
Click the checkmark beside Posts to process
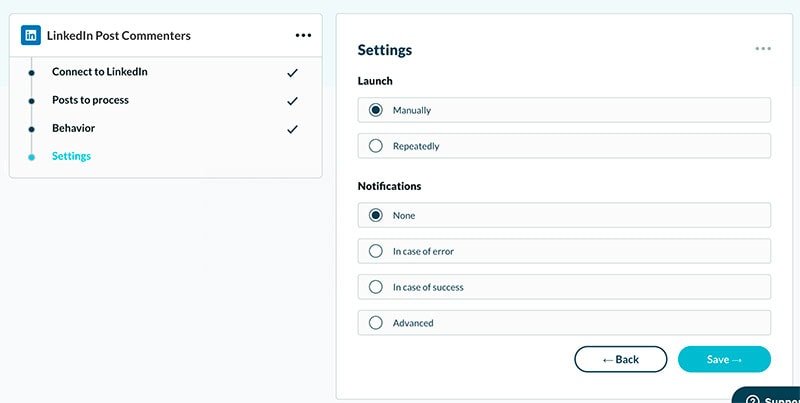coord(292,101)
